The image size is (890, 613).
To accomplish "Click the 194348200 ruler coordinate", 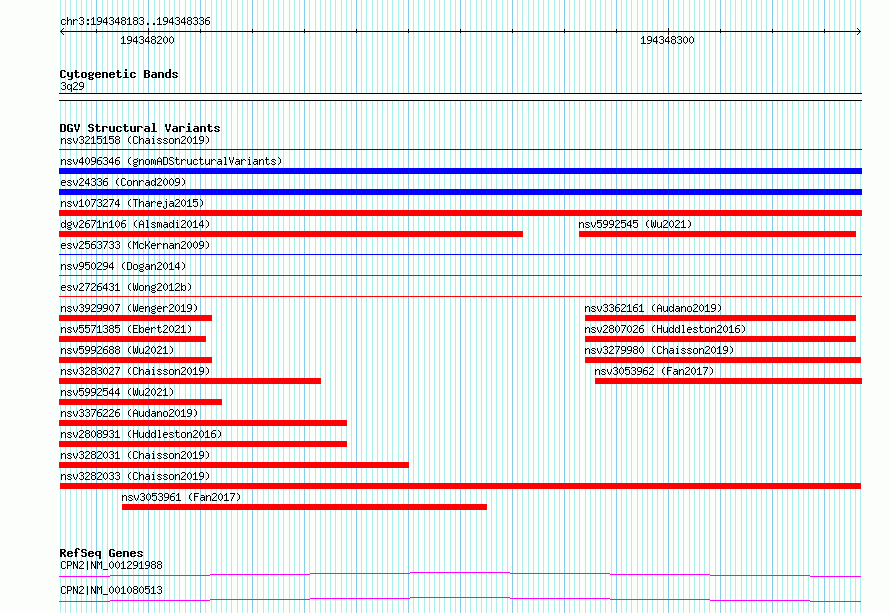I will coord(147,40).
